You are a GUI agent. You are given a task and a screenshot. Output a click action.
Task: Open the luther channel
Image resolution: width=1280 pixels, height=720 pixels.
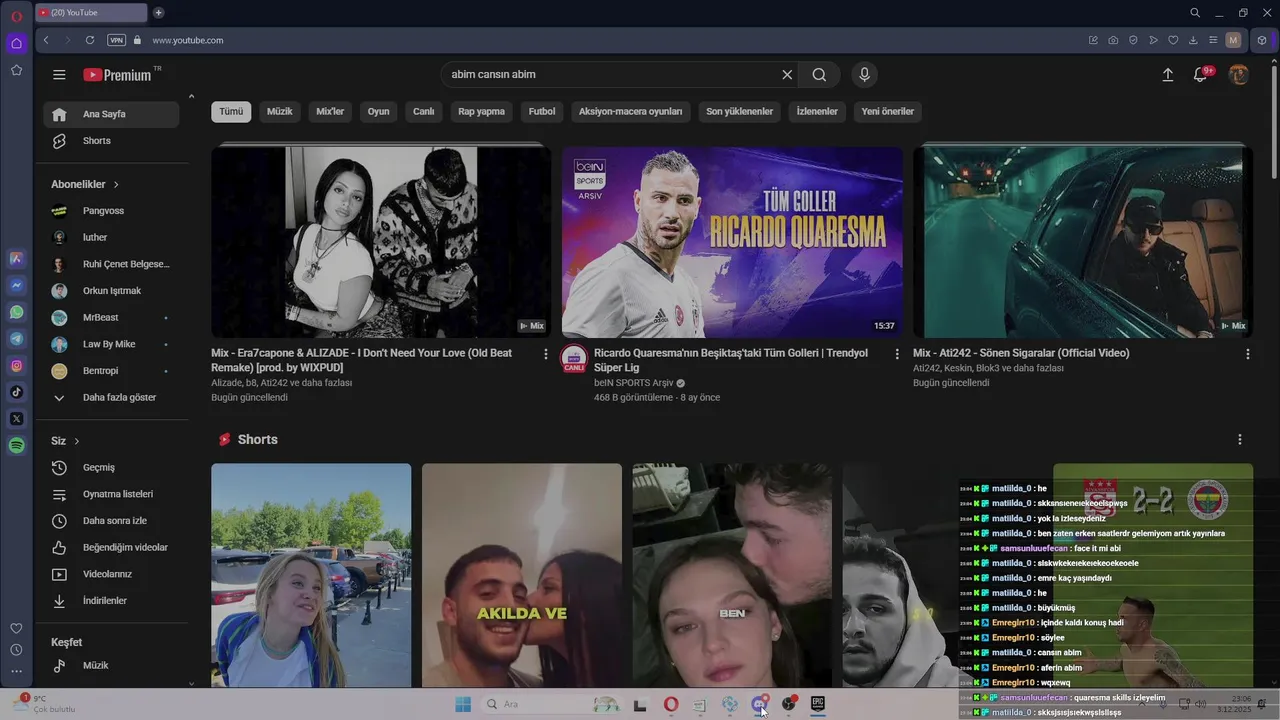[x=111, y=238]
